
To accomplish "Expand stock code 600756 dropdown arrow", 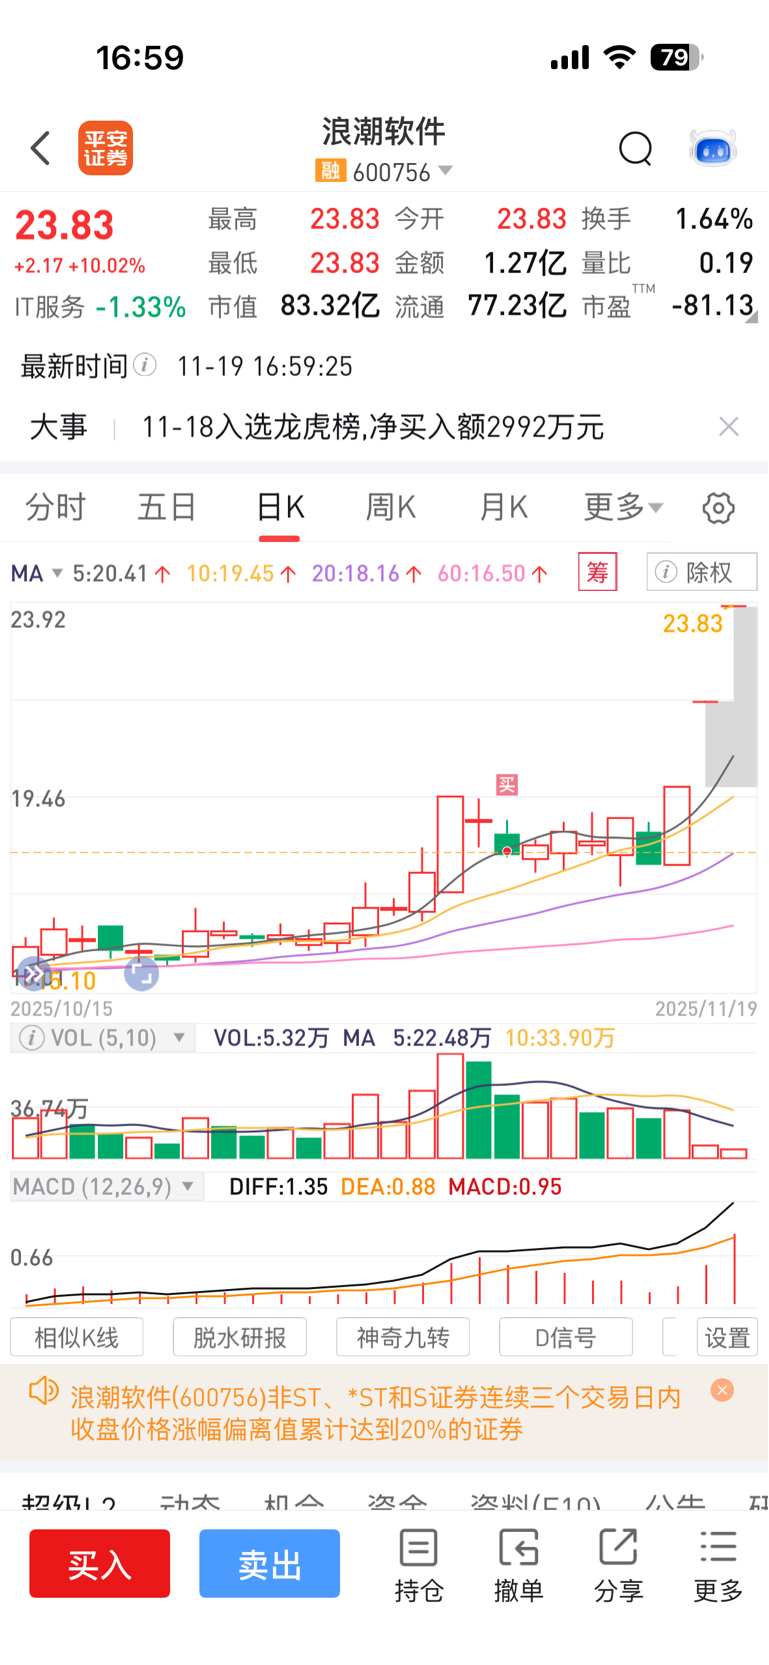I will 446,171.
